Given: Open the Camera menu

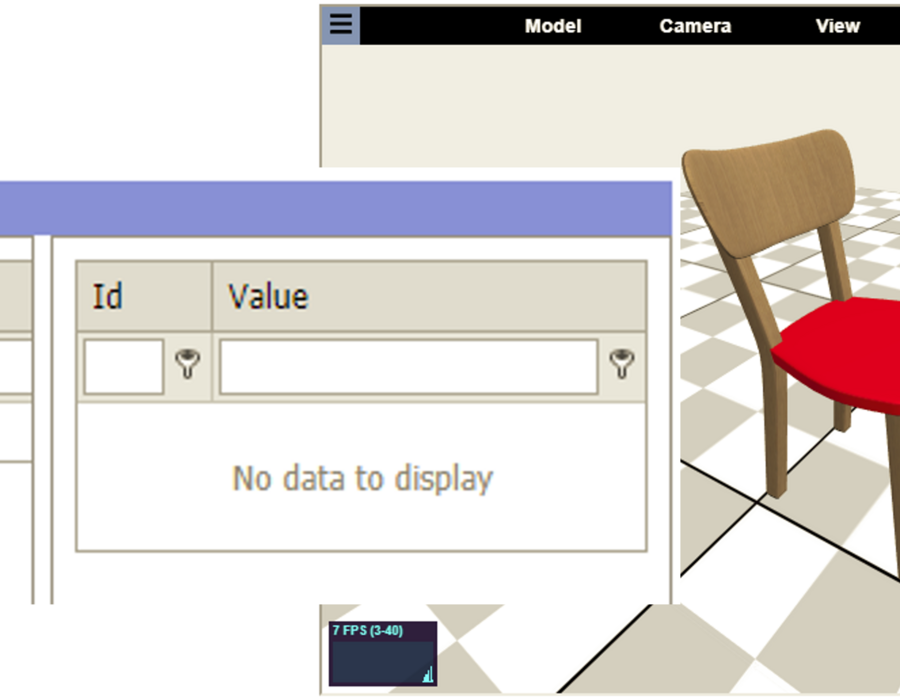Looking at the screenshot, I should coord(695,26).
